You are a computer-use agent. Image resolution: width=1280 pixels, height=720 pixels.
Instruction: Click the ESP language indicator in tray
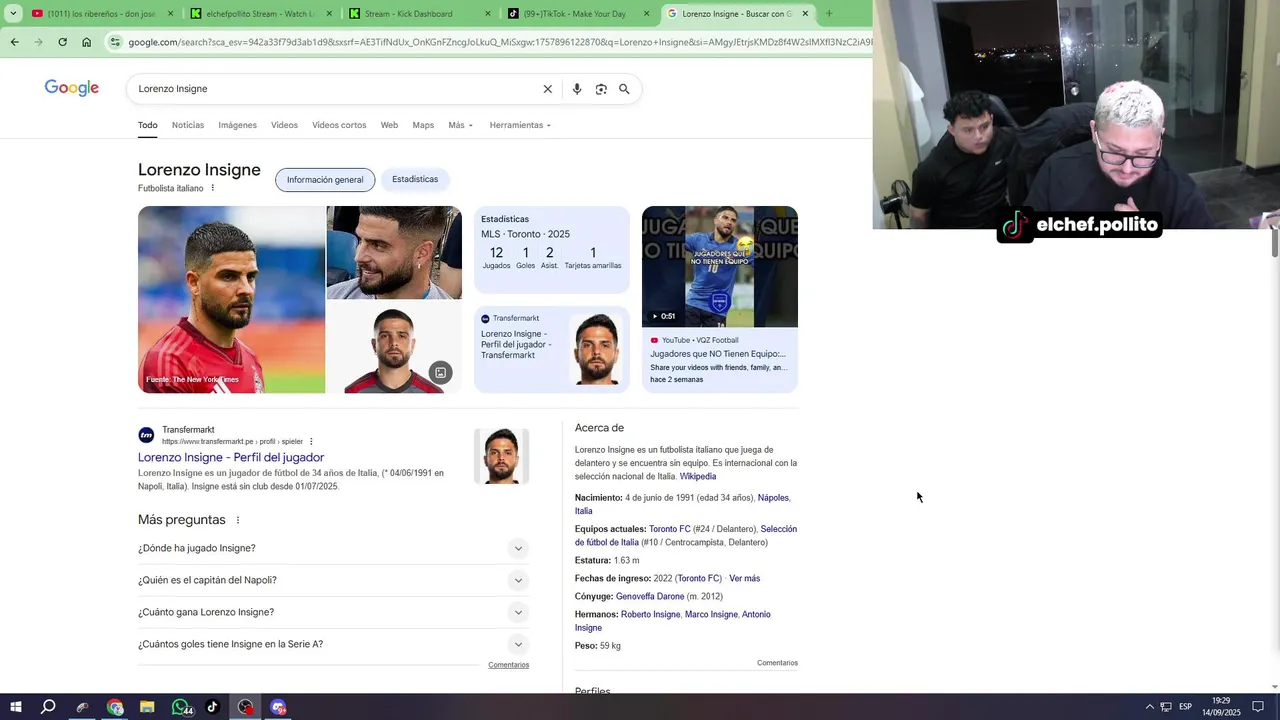(x=1185, y=707)
